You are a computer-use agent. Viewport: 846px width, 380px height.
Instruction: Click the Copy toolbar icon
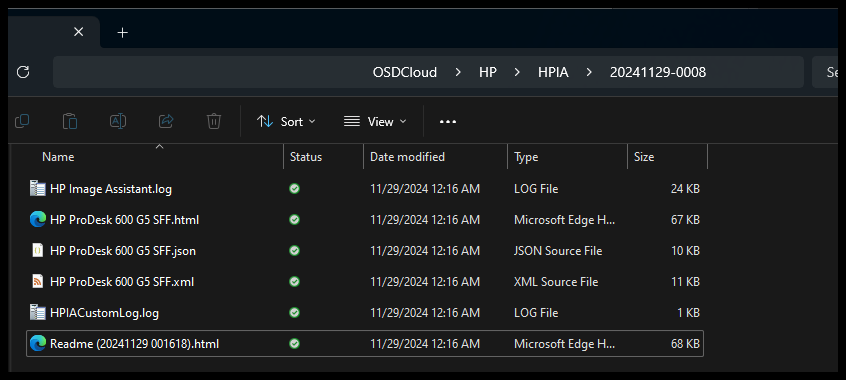22,121
